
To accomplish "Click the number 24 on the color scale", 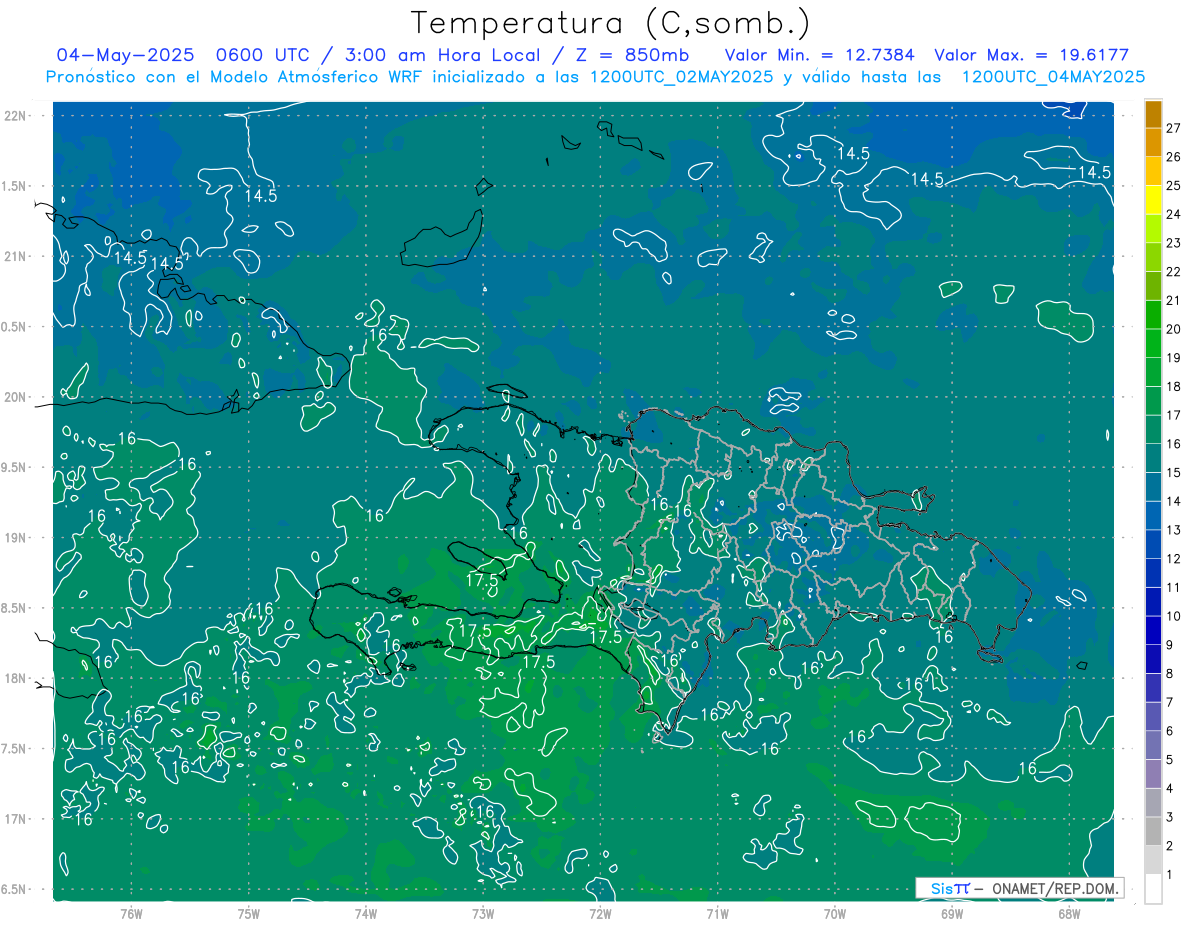I will [1174, 214].
